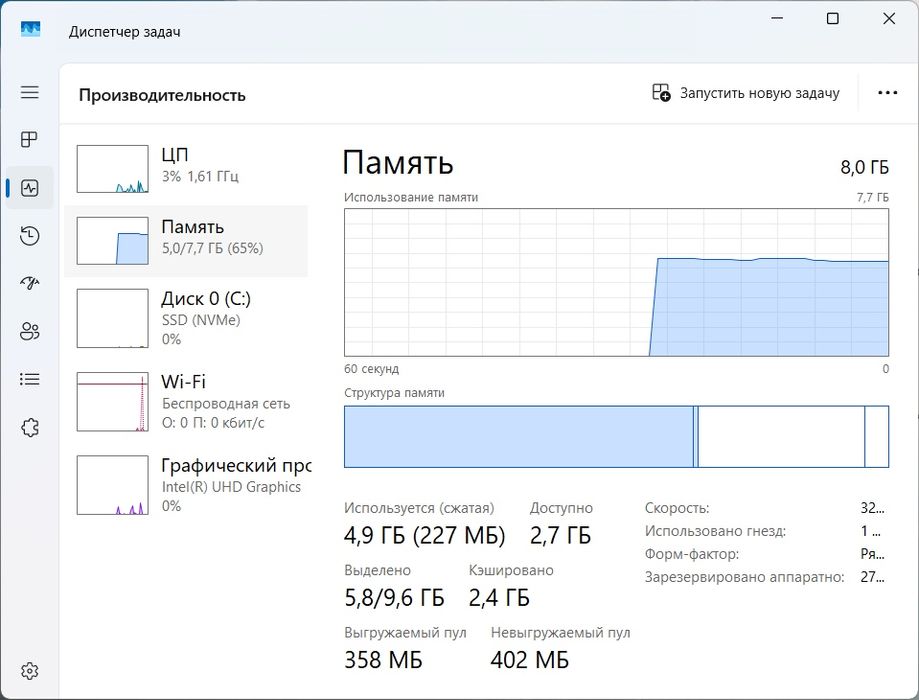Select Графический процессор item

186,485
